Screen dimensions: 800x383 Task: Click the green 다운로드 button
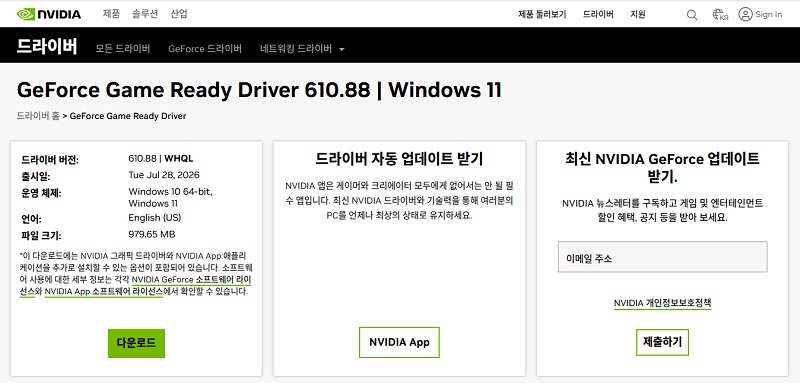(136, 343)
